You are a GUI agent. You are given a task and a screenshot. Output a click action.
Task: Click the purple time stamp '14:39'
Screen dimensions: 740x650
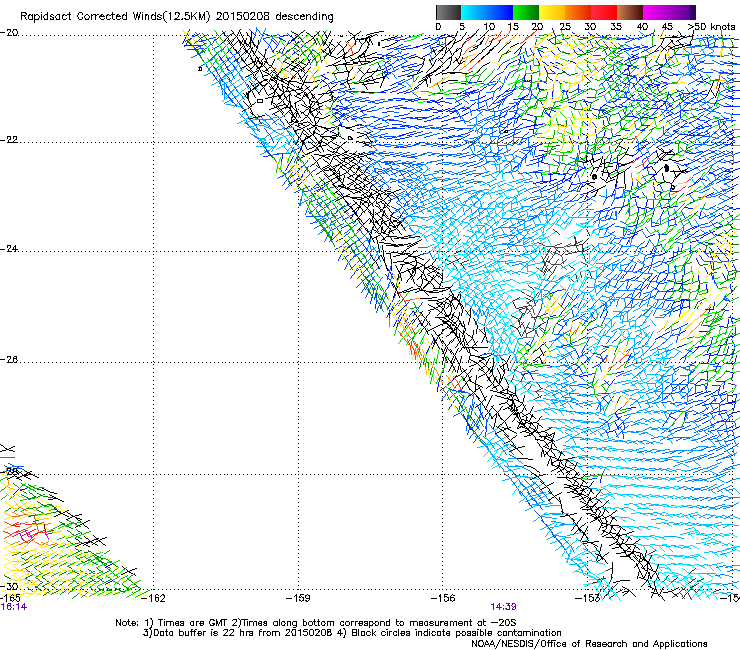point(503,607)
